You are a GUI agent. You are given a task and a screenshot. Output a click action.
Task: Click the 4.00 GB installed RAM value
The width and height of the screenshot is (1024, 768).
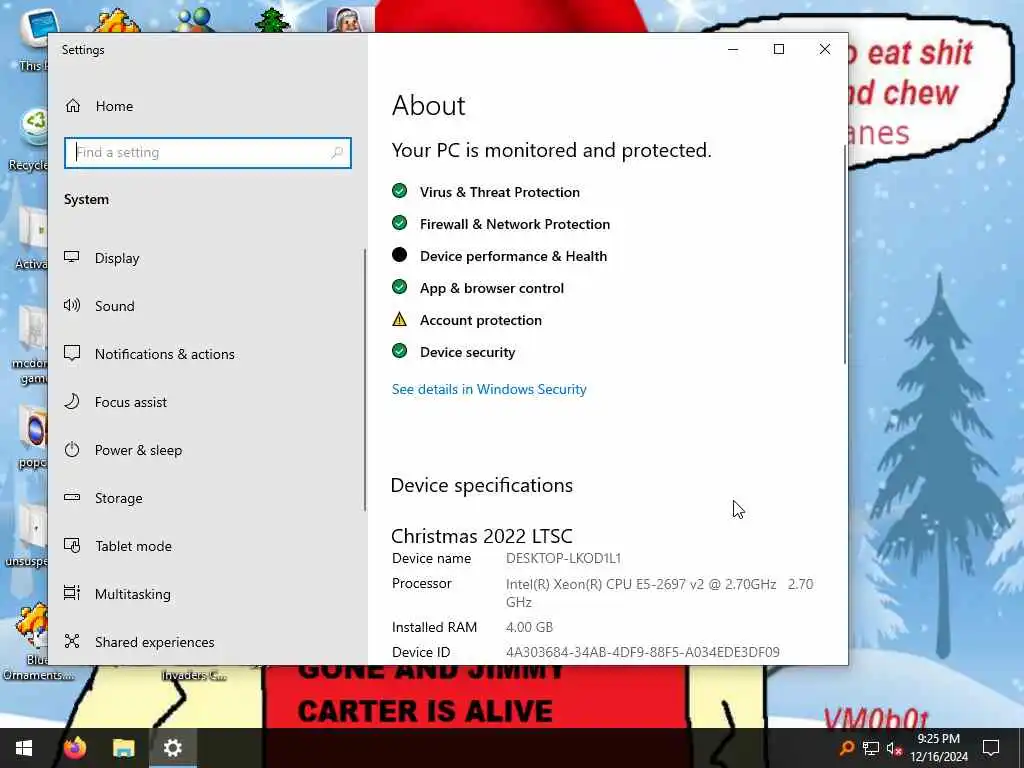(529, 627)
